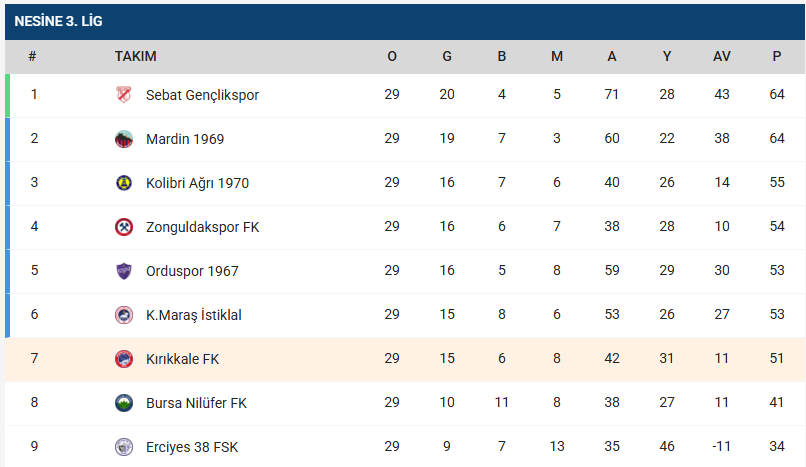Click the Kırıkkale FK team logo
The image size is (806, 467).
(x=124, y=359)
